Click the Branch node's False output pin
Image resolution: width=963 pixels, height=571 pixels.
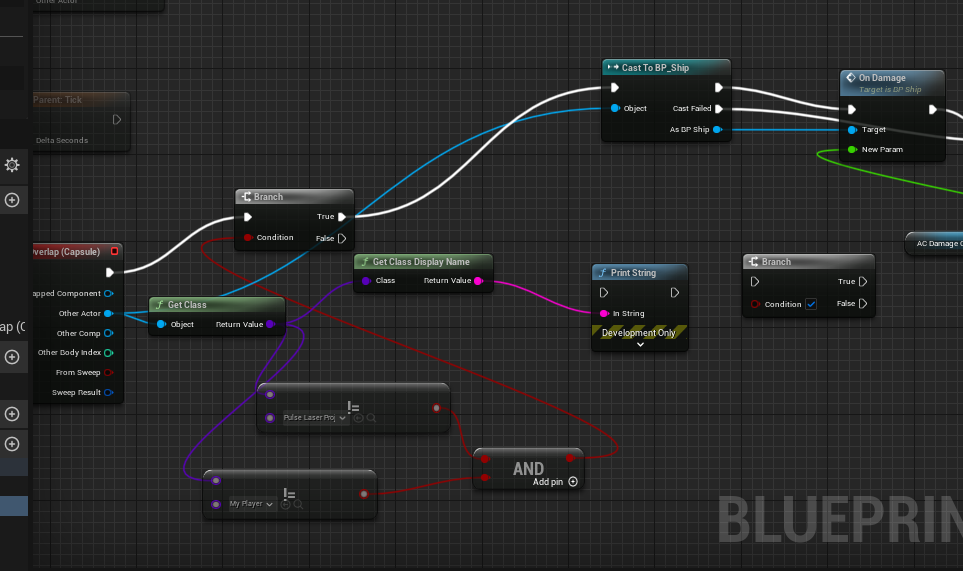pos(342,238)
